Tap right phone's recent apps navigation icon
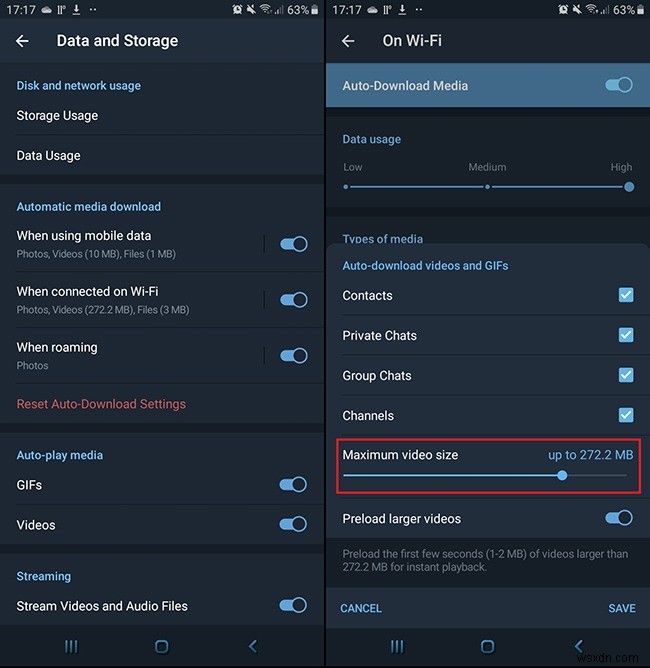This screenshot has width=650, height=668. coord(397,646)
